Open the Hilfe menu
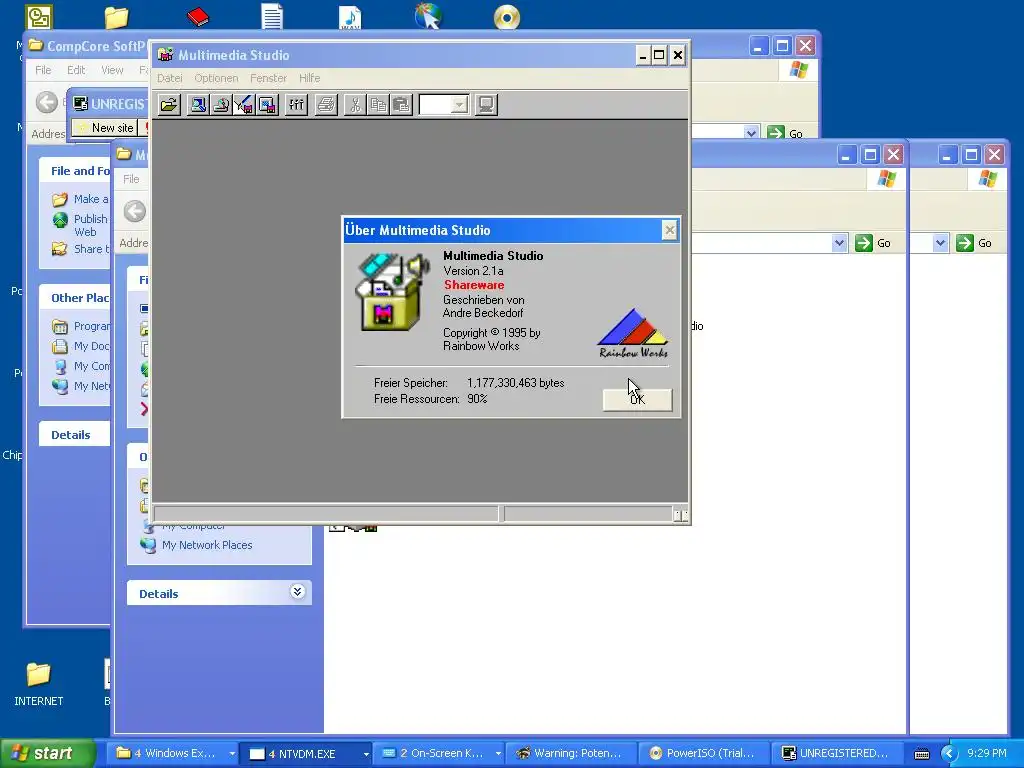Viewport: 1024px width, 768px height. [x=310, y=78]
